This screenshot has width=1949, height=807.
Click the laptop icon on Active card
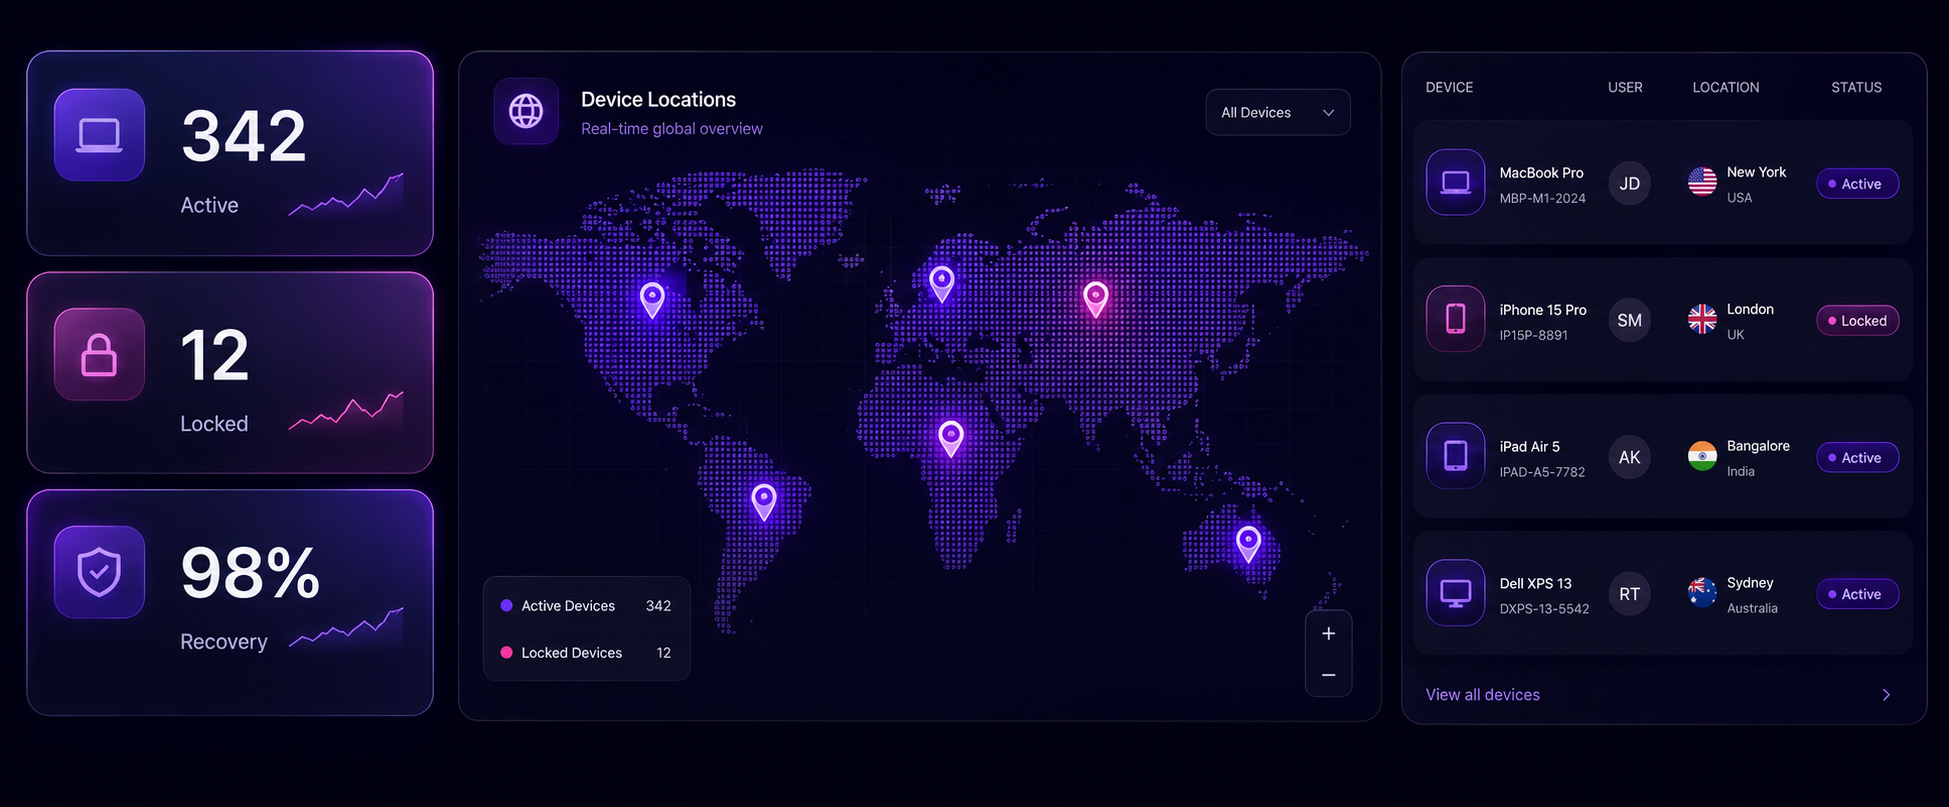pyautogui.click(x=99, y=135)
